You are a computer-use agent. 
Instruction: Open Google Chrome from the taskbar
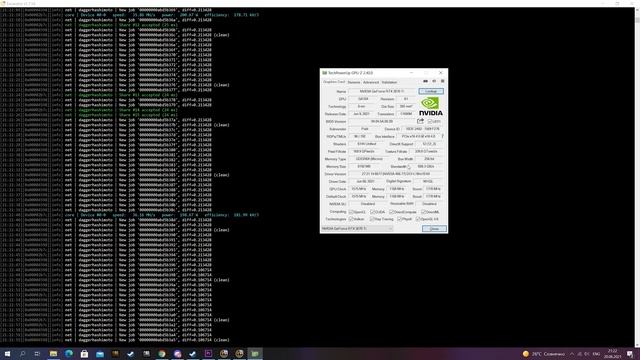tap(162, 353)
